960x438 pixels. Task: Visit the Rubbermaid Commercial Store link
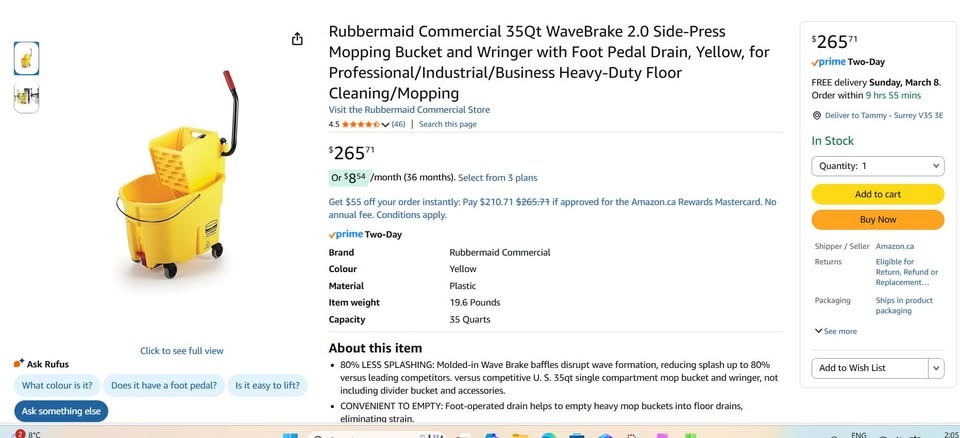click(409, 110)
